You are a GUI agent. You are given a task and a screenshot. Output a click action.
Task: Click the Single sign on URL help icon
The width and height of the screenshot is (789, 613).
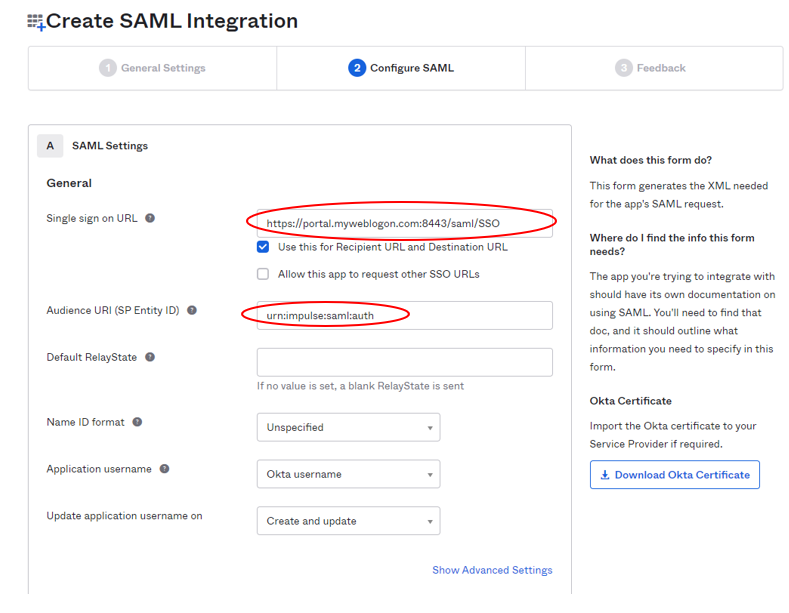coord(150,218)
